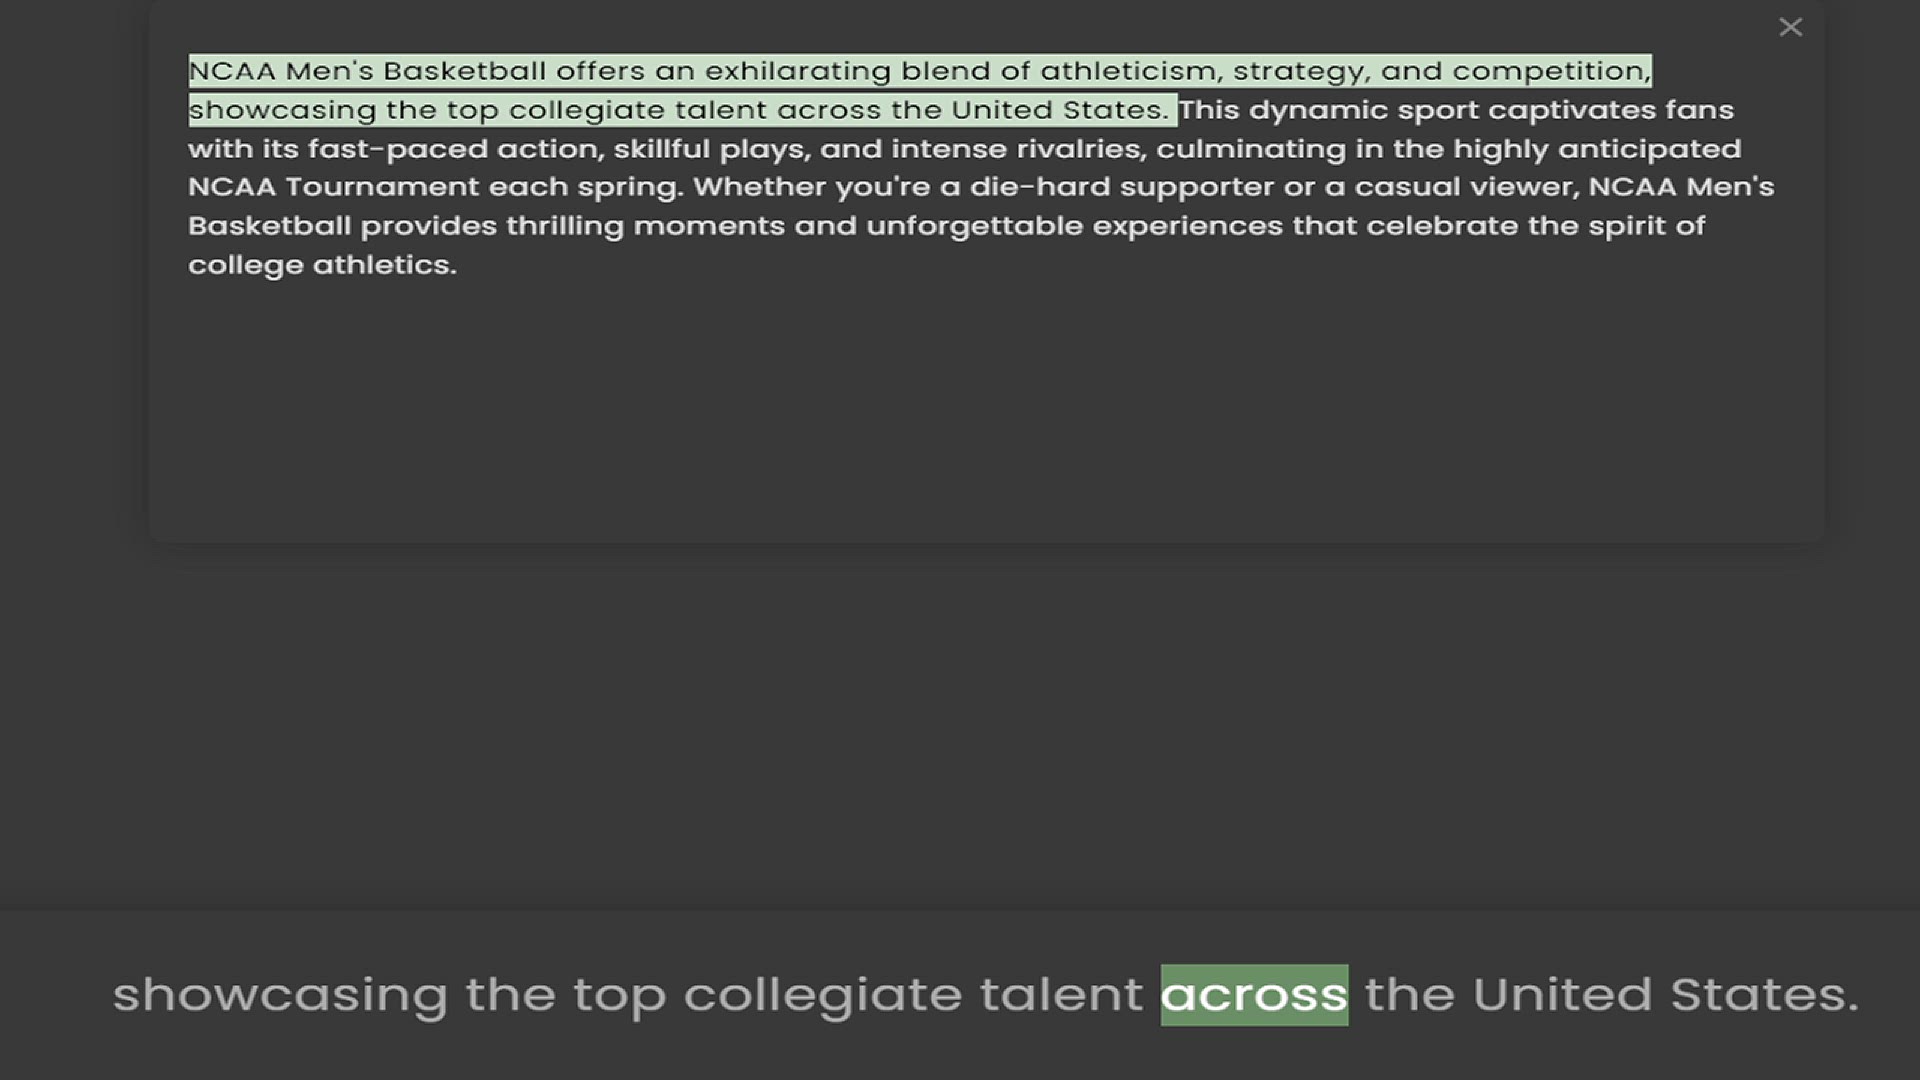Close the text reader panel
The width and height of the screenshot is (1920, 1080).
tap(1790, 28)
